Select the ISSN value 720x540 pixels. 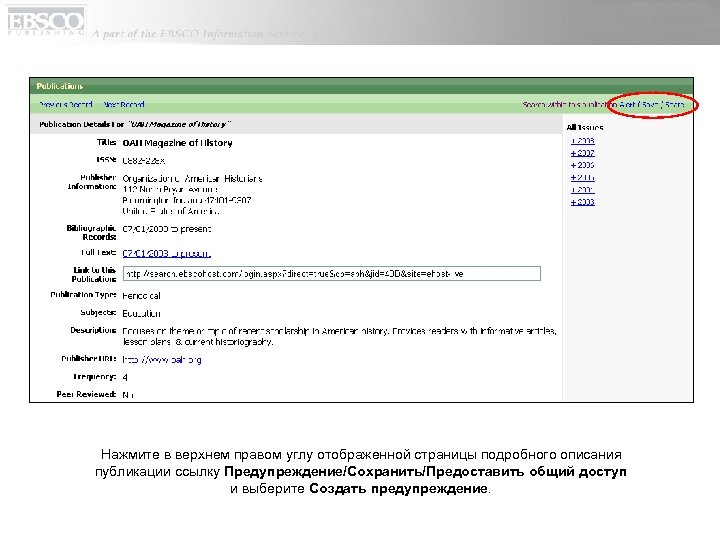coord(143,161)
